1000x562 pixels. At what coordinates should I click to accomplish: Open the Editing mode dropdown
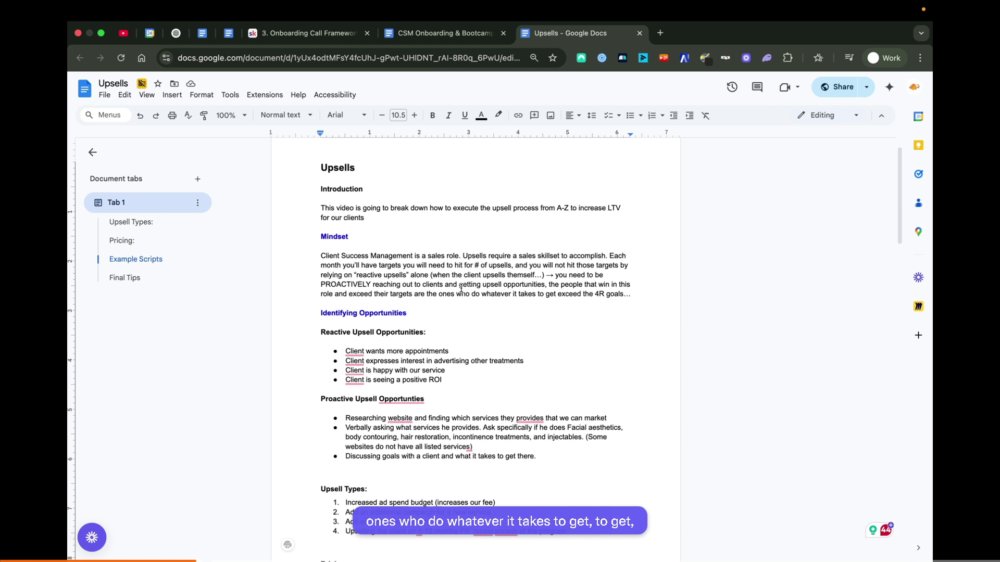828,115
